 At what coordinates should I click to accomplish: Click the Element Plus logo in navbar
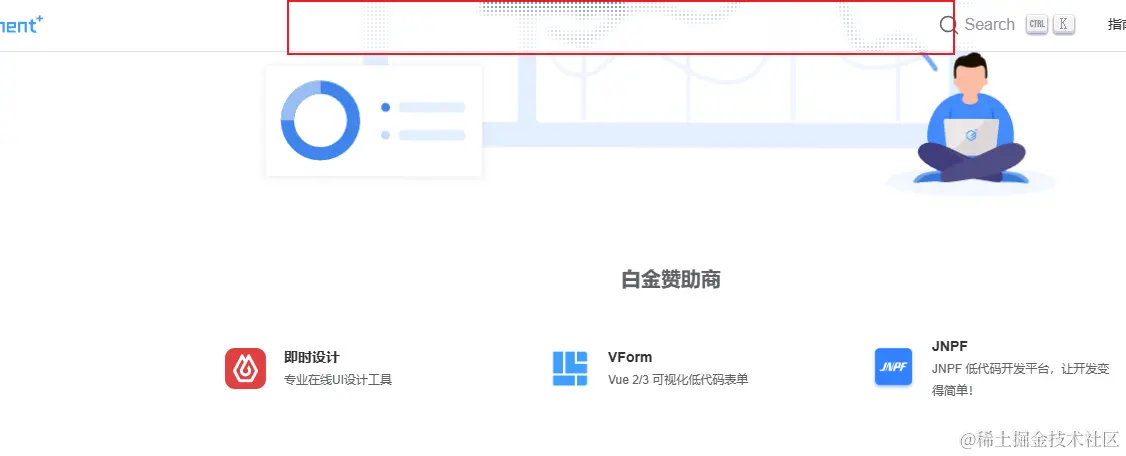(21, 24)
